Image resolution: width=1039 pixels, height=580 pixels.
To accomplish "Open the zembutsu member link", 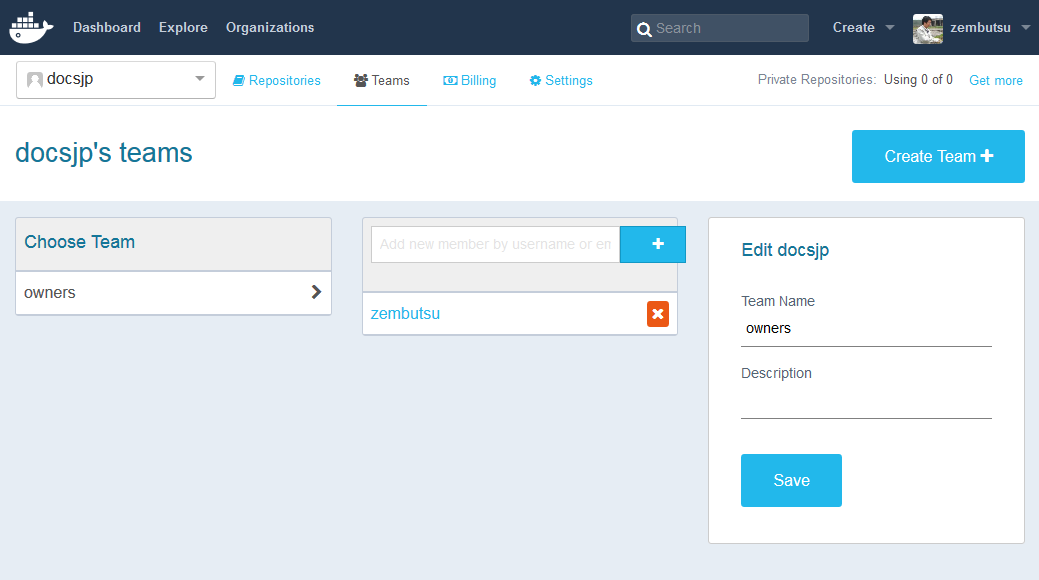I will (406, 314).
